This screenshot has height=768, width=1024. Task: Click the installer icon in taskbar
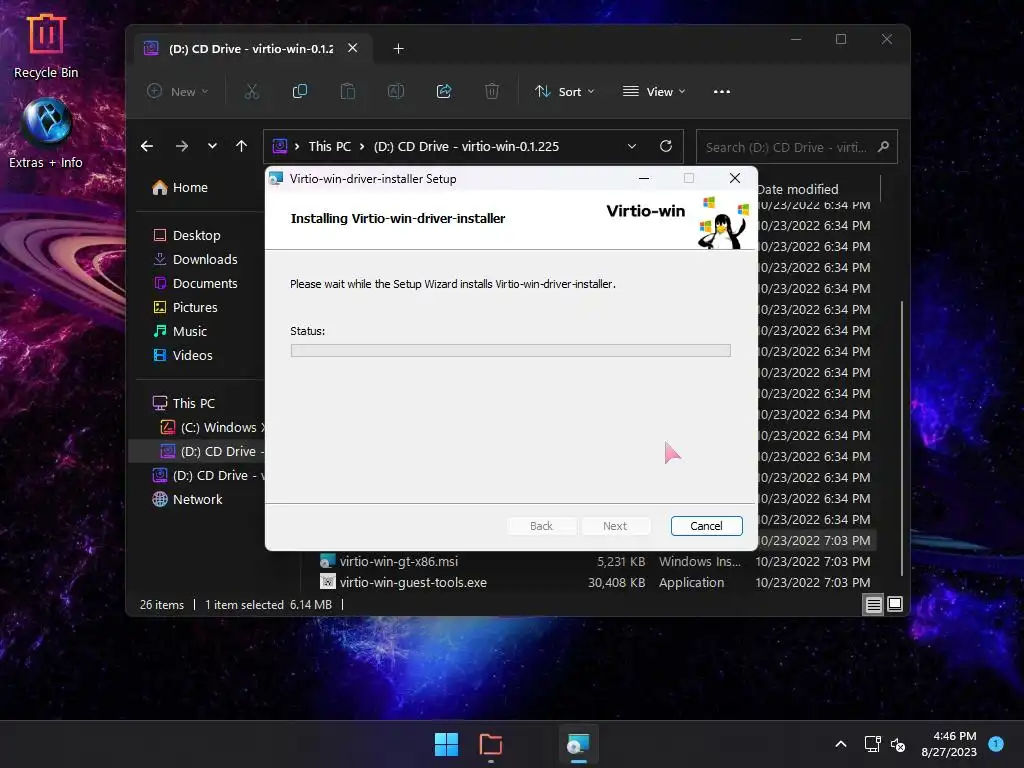click(579, 744)
